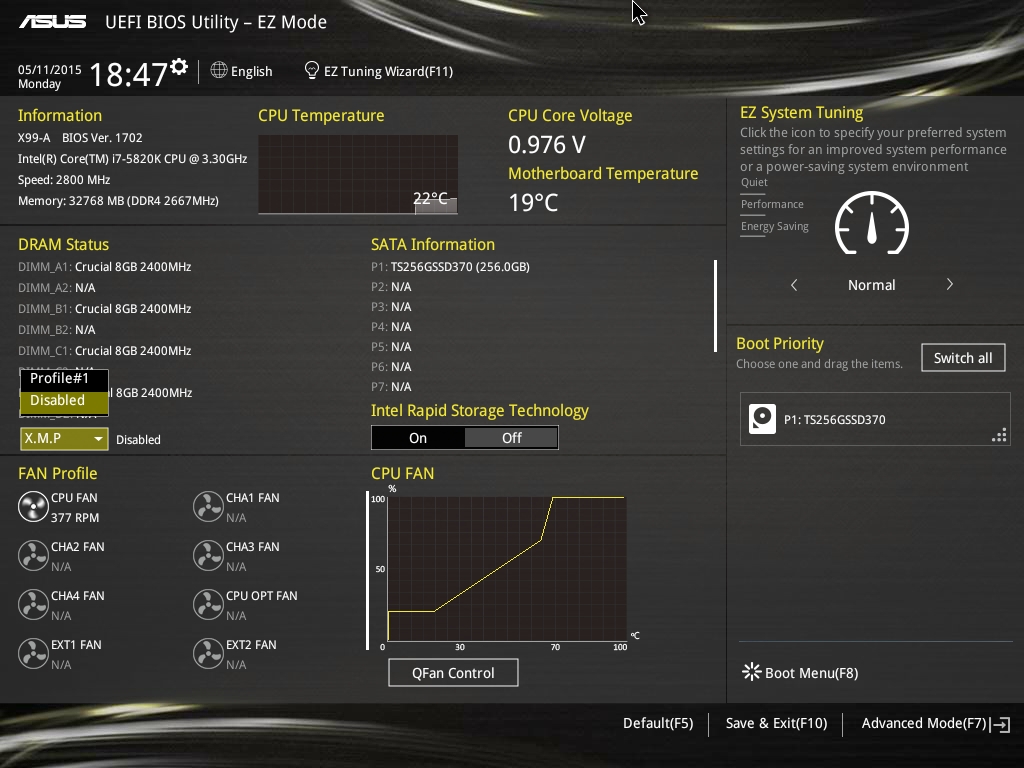The width and height of the screenshot is (1024, 768).
Task: Click the X99-A BIOS Ver. 1702 line
Action: [80, 138]
